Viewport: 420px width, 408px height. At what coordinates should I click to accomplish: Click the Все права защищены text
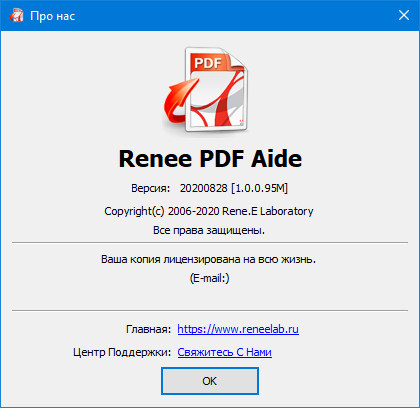pyautogui.click(x=209, y=230)
